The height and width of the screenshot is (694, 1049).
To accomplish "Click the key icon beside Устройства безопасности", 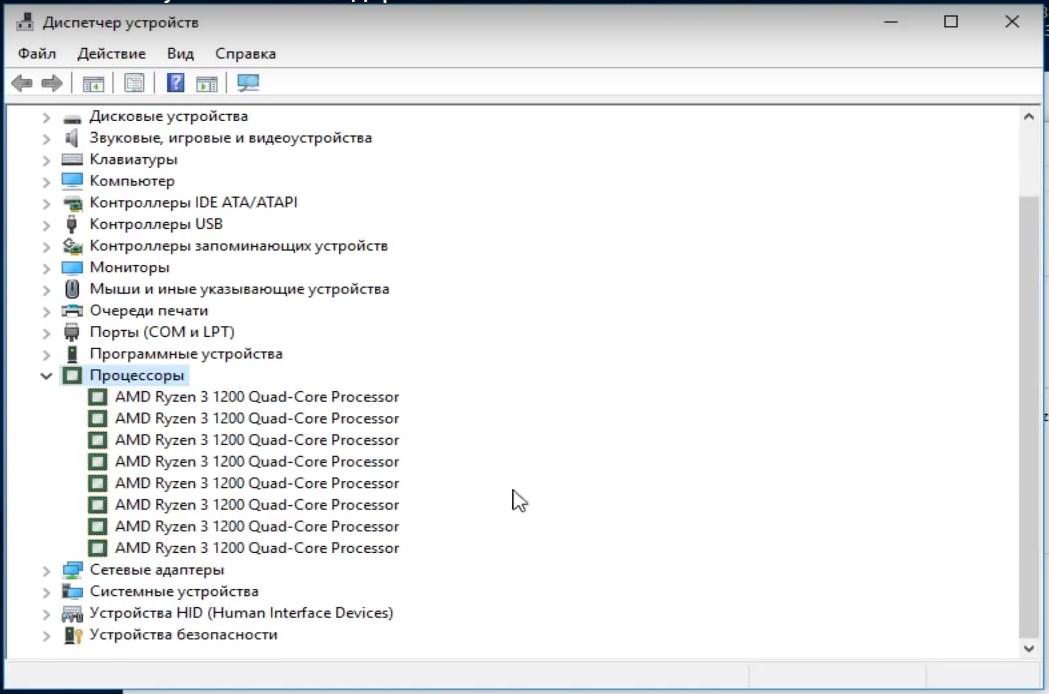I will click(73, 635).
